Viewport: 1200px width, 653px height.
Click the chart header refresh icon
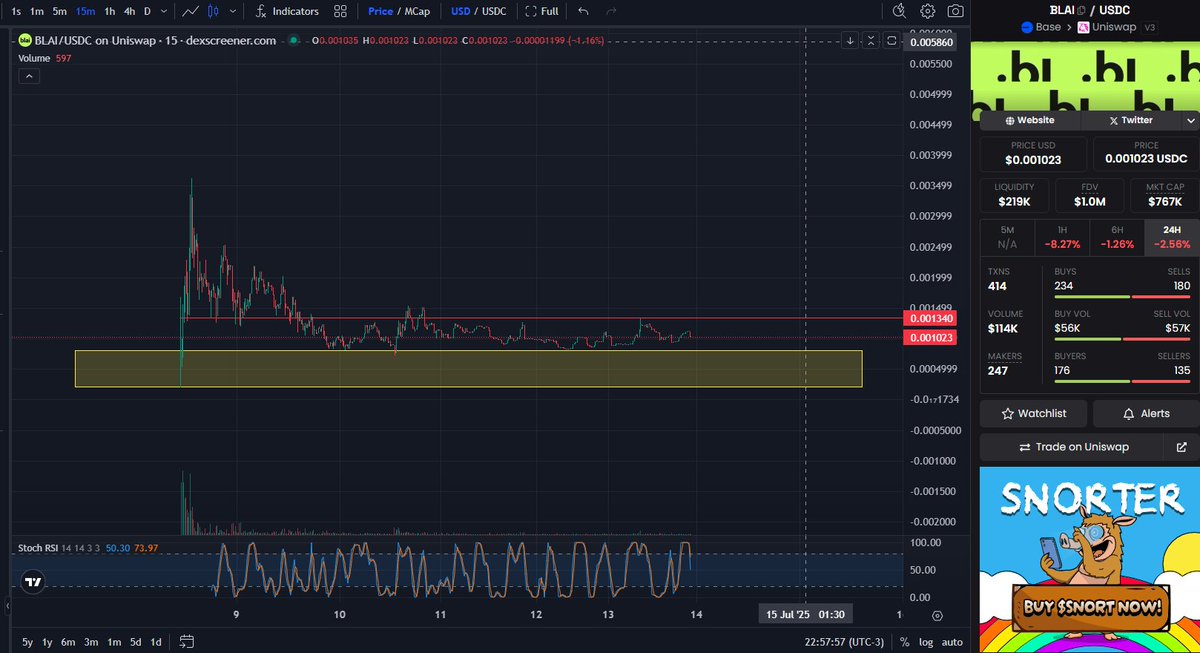tap(891, 40)
